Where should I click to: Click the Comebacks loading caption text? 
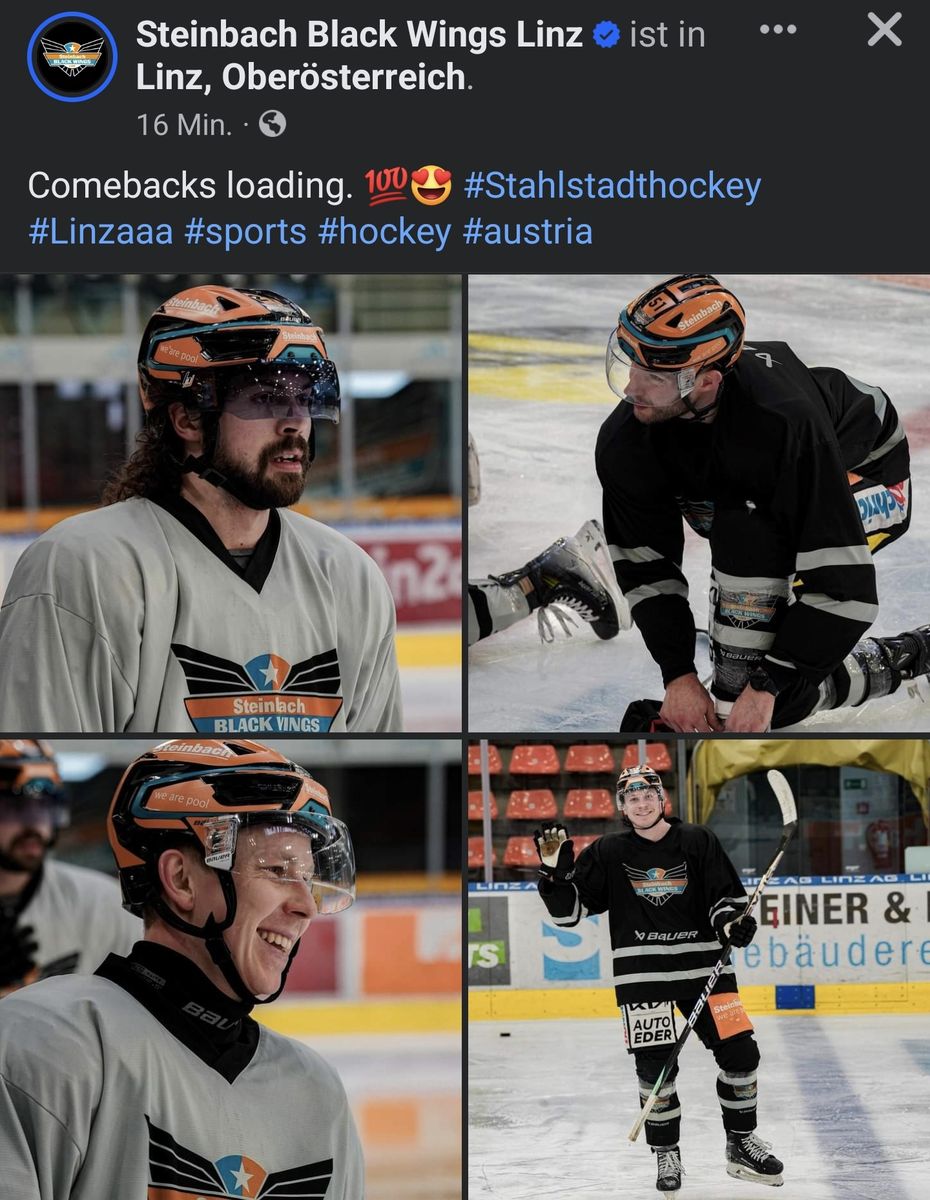(190, 186)
